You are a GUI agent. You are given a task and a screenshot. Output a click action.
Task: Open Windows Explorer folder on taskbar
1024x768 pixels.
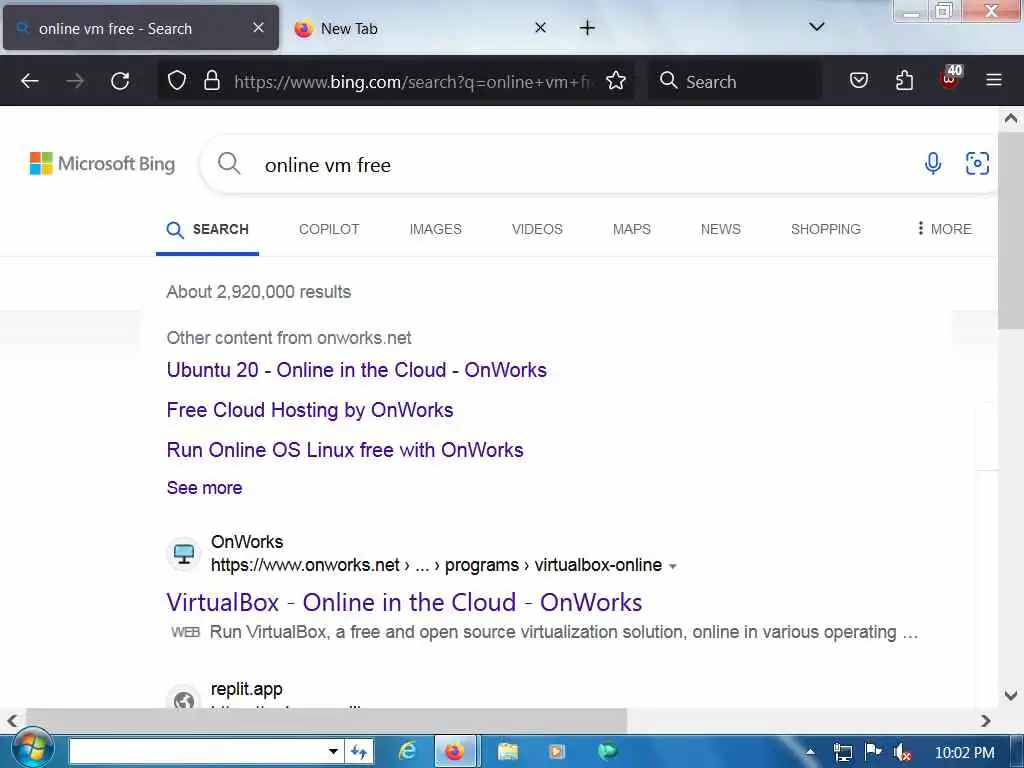pos(508,751)
